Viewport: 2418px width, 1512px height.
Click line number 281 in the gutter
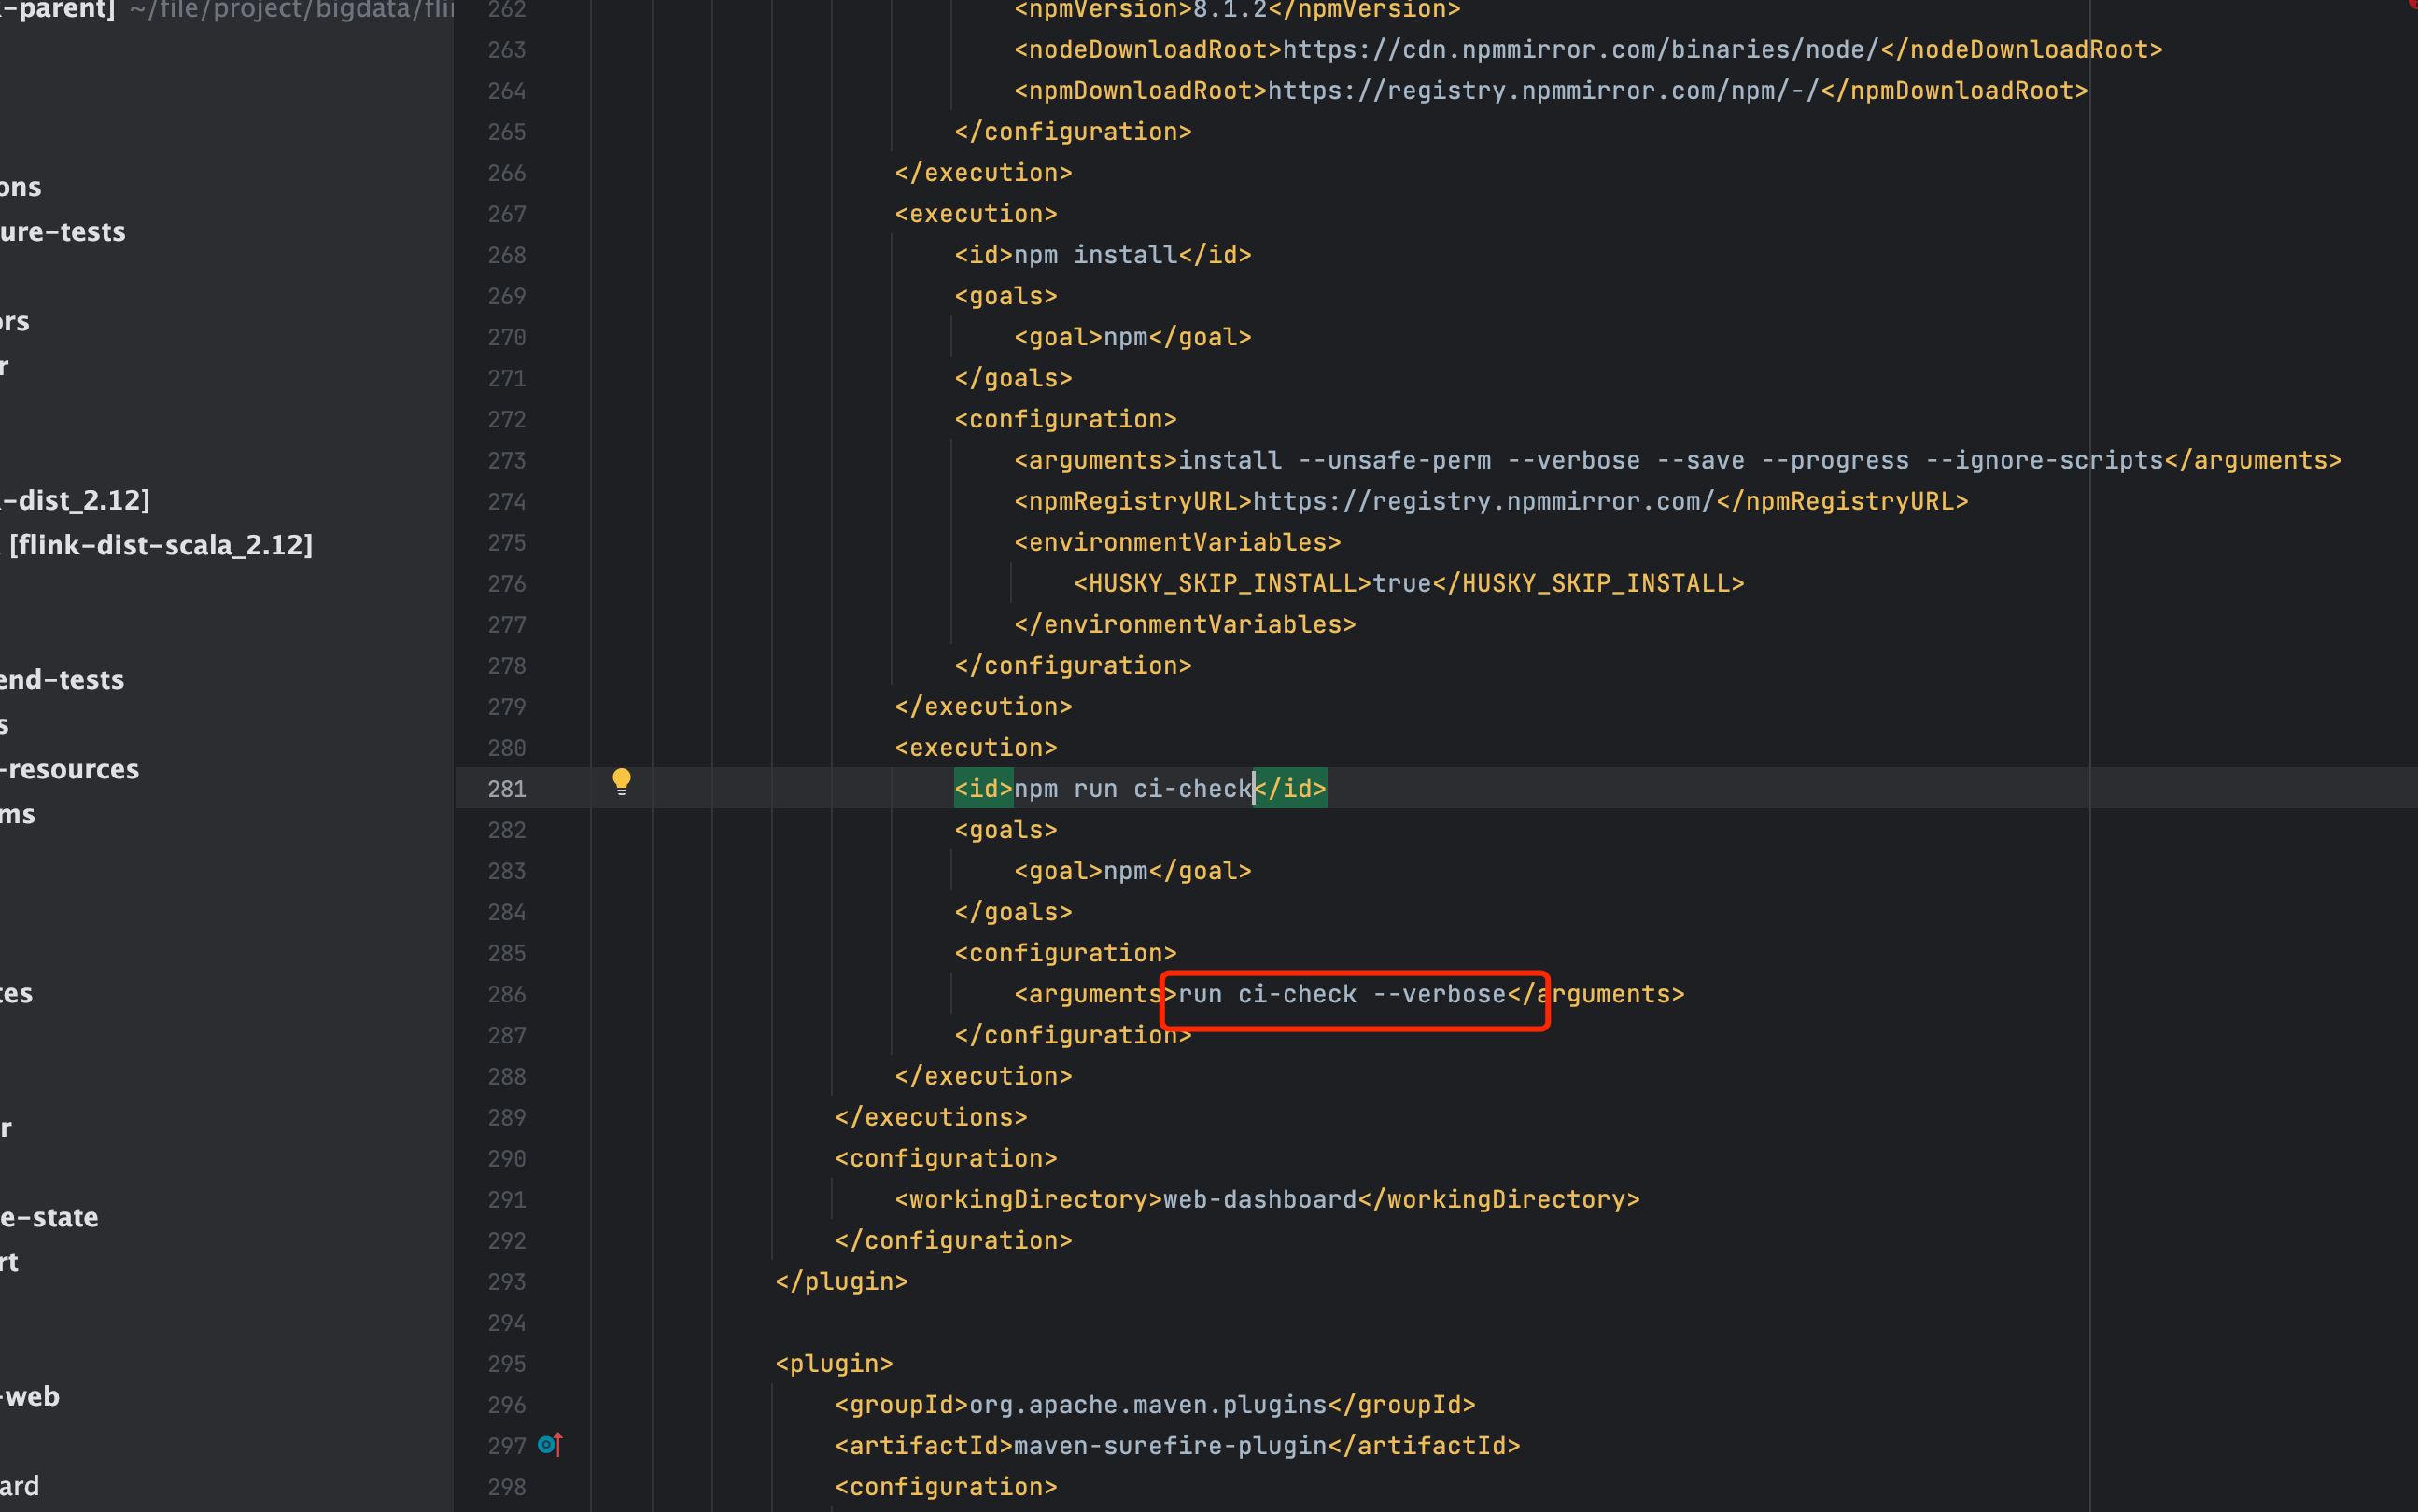coord(507,789)
